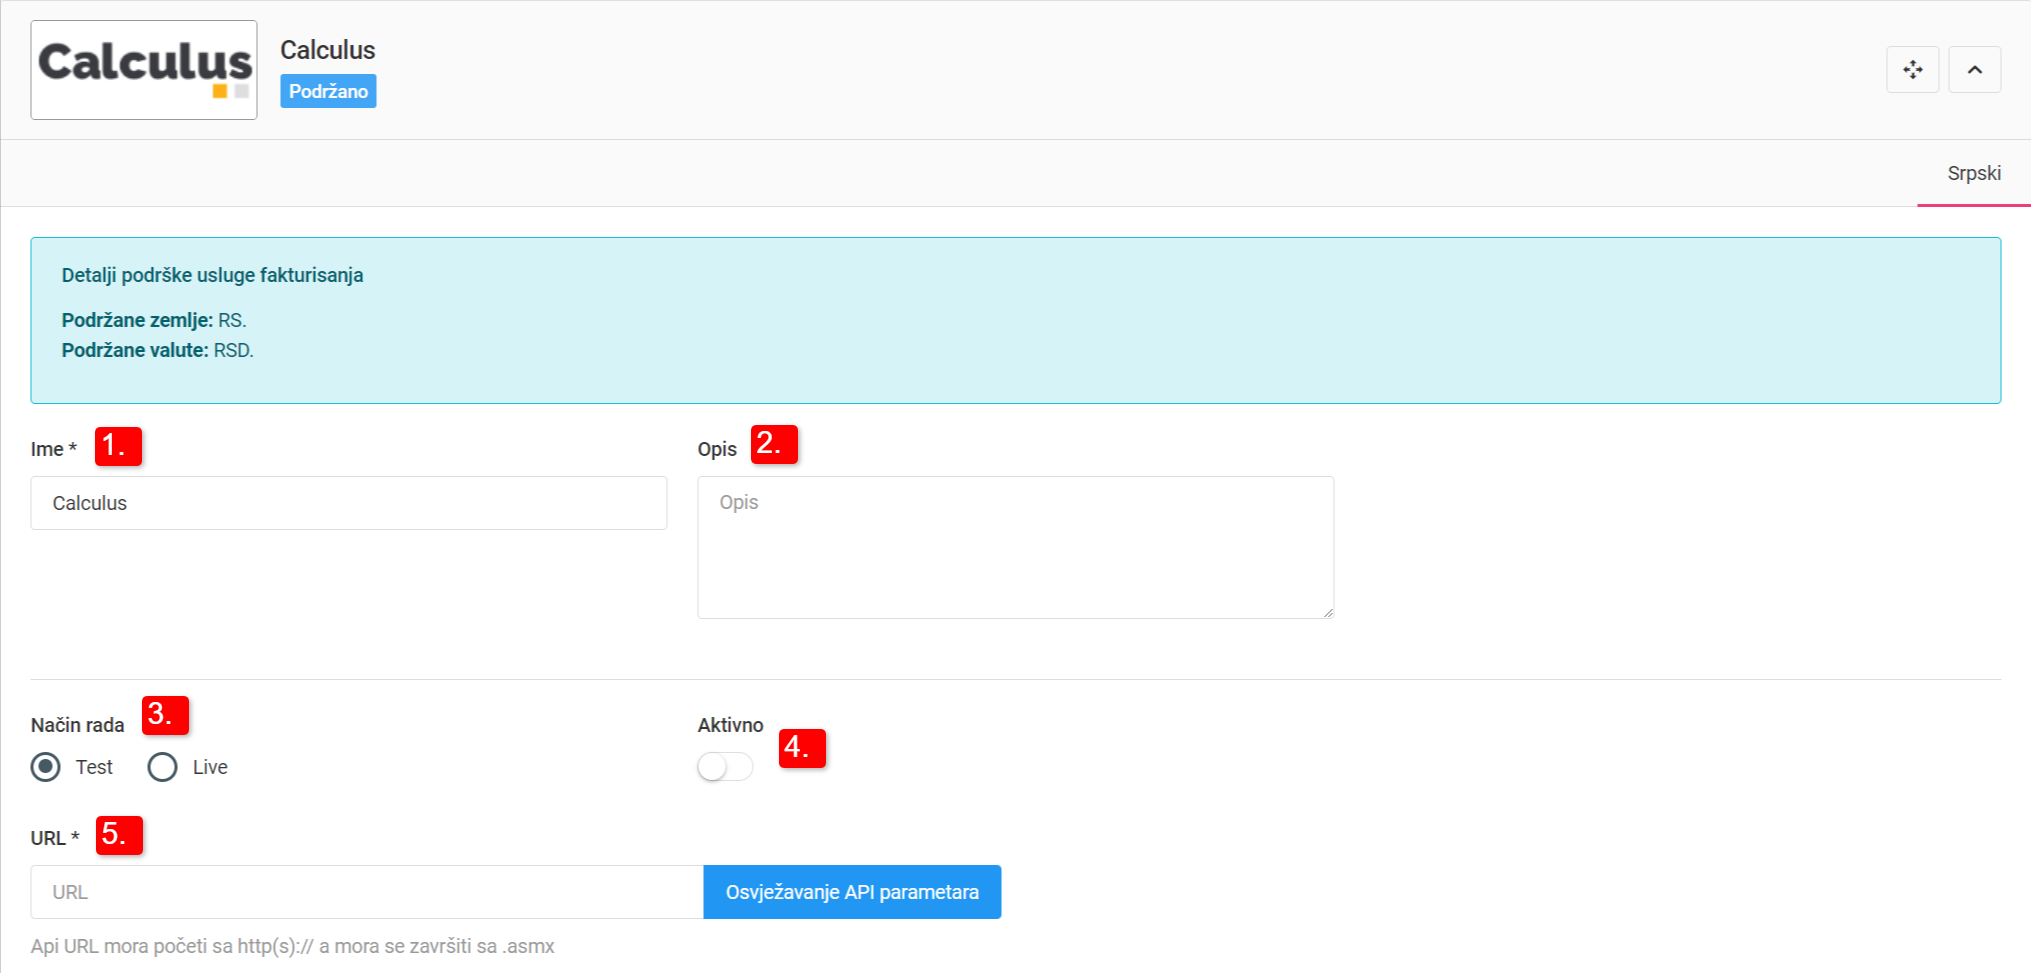This screenshot has height=973, width=2031.
Task: Click red marker number 3
Action: tap(165, 715)
